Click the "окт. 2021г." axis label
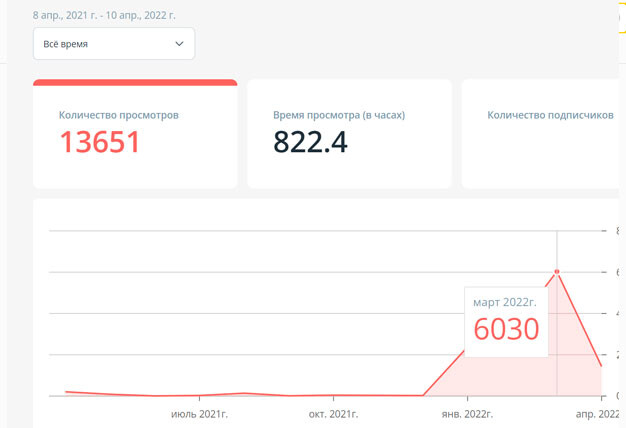This screenshot has height=428, width=626. (333, 413)
